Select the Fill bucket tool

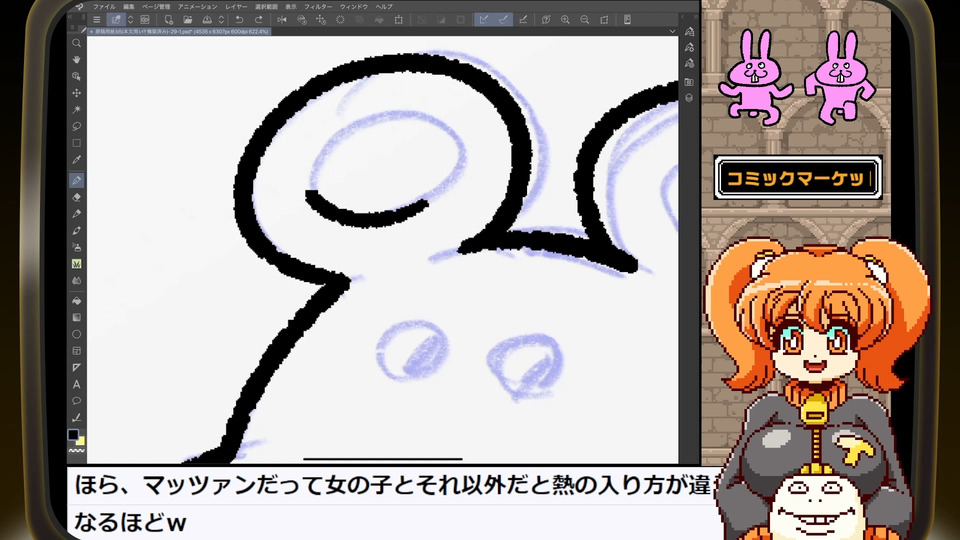pos(77,301)
